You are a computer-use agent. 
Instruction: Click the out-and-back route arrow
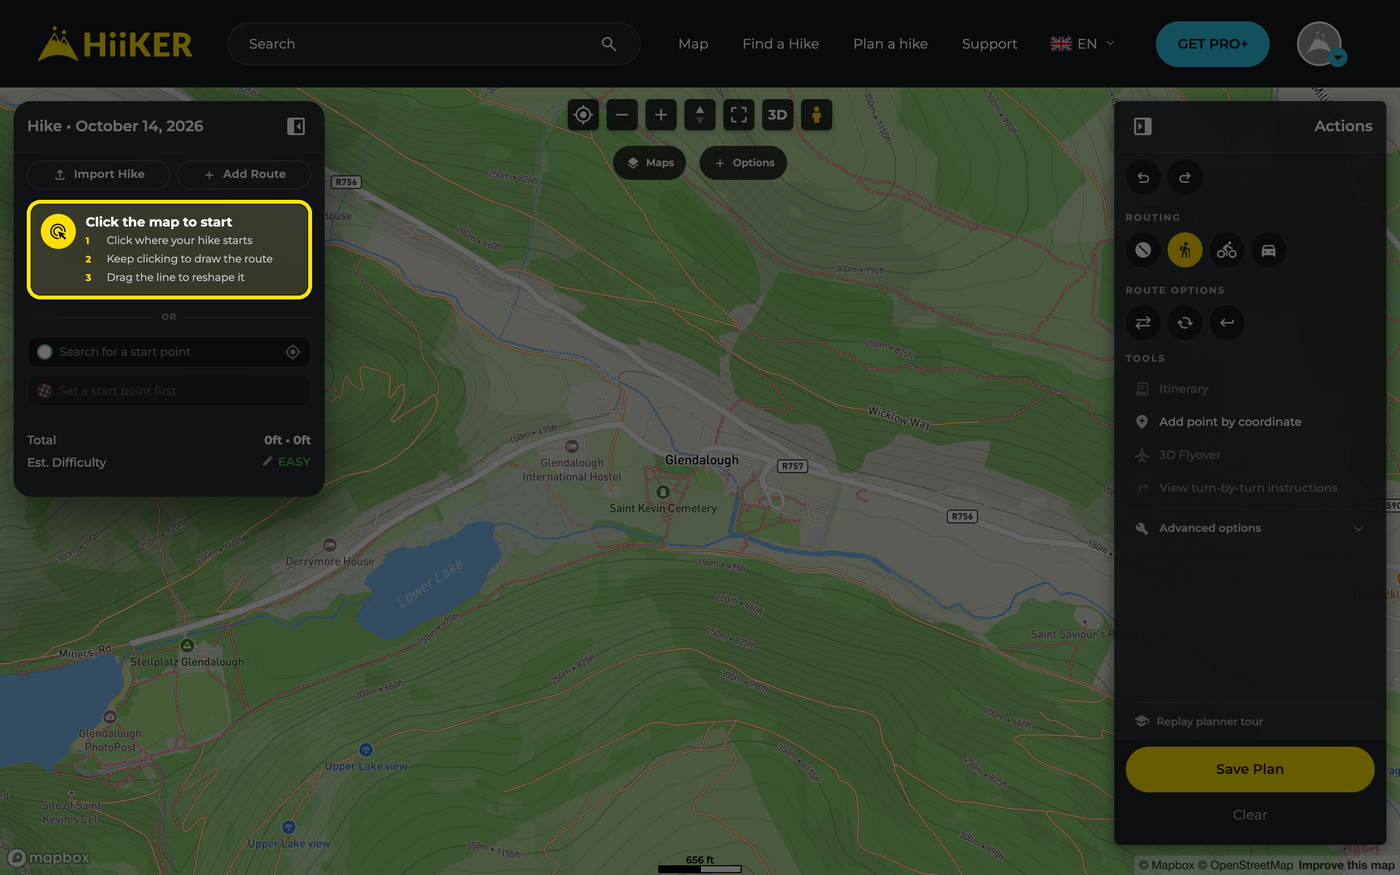1227,323
